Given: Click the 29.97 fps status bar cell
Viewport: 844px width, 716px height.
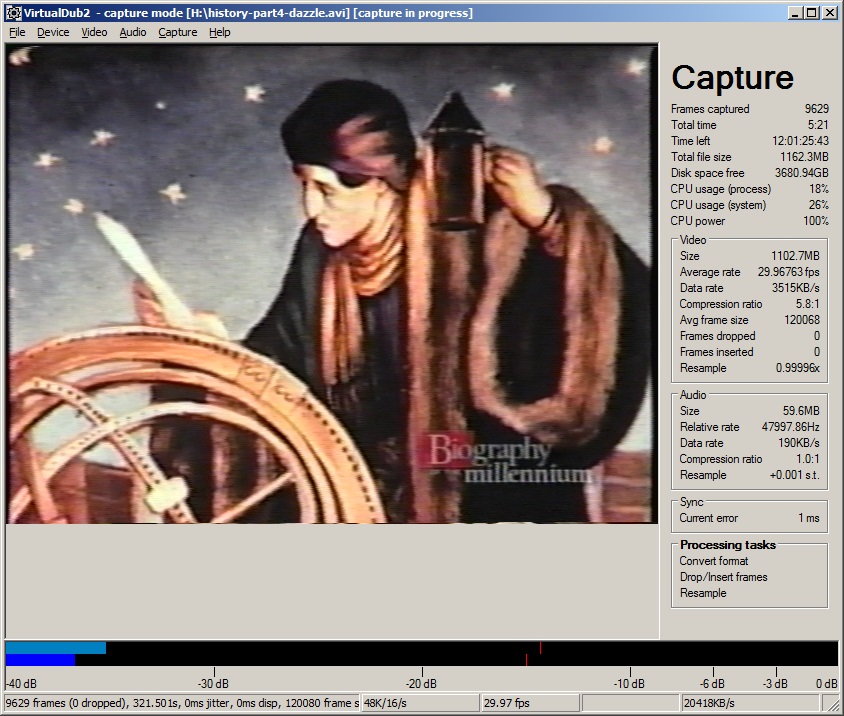Looking at the screenshot, I should coord(530,703).
